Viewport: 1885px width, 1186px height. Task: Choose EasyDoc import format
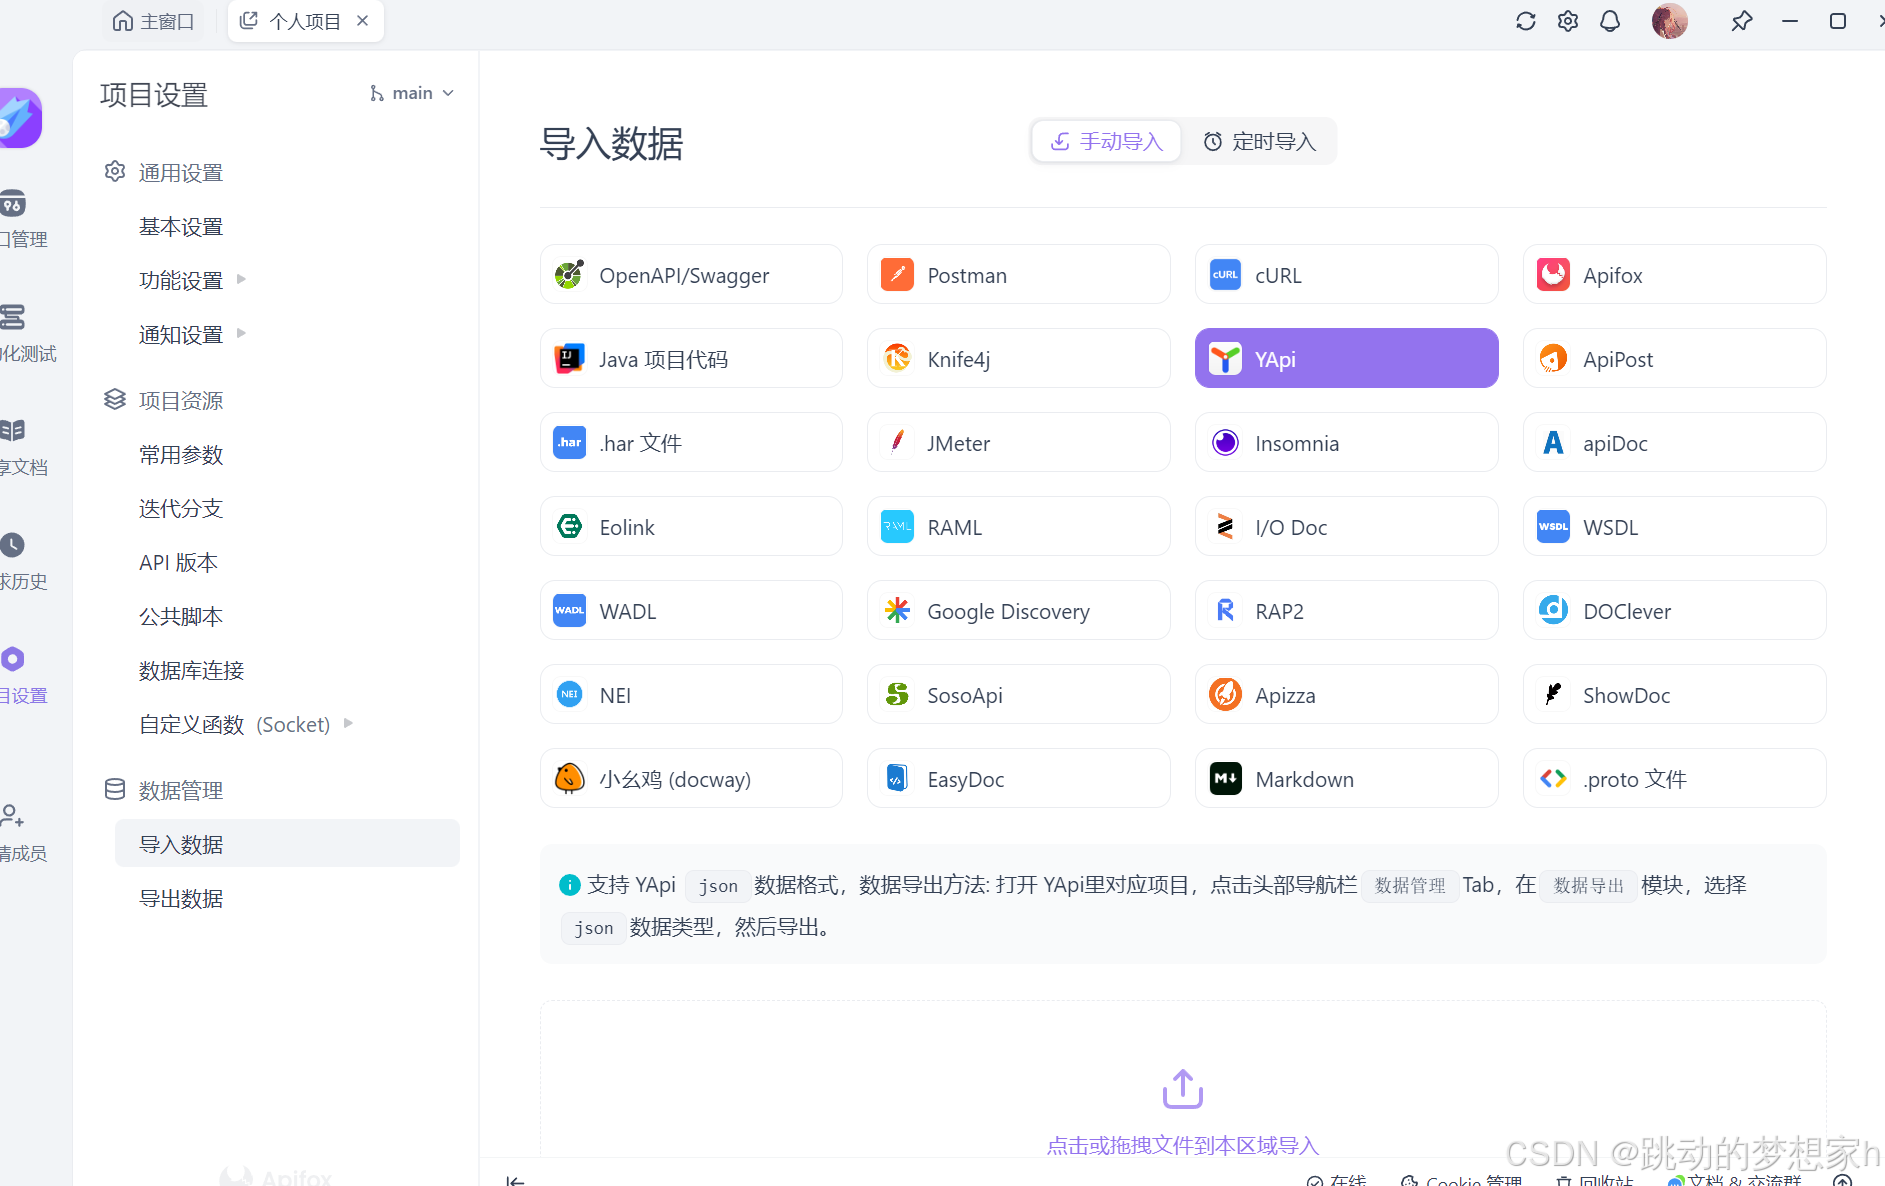coord(1019,779)
